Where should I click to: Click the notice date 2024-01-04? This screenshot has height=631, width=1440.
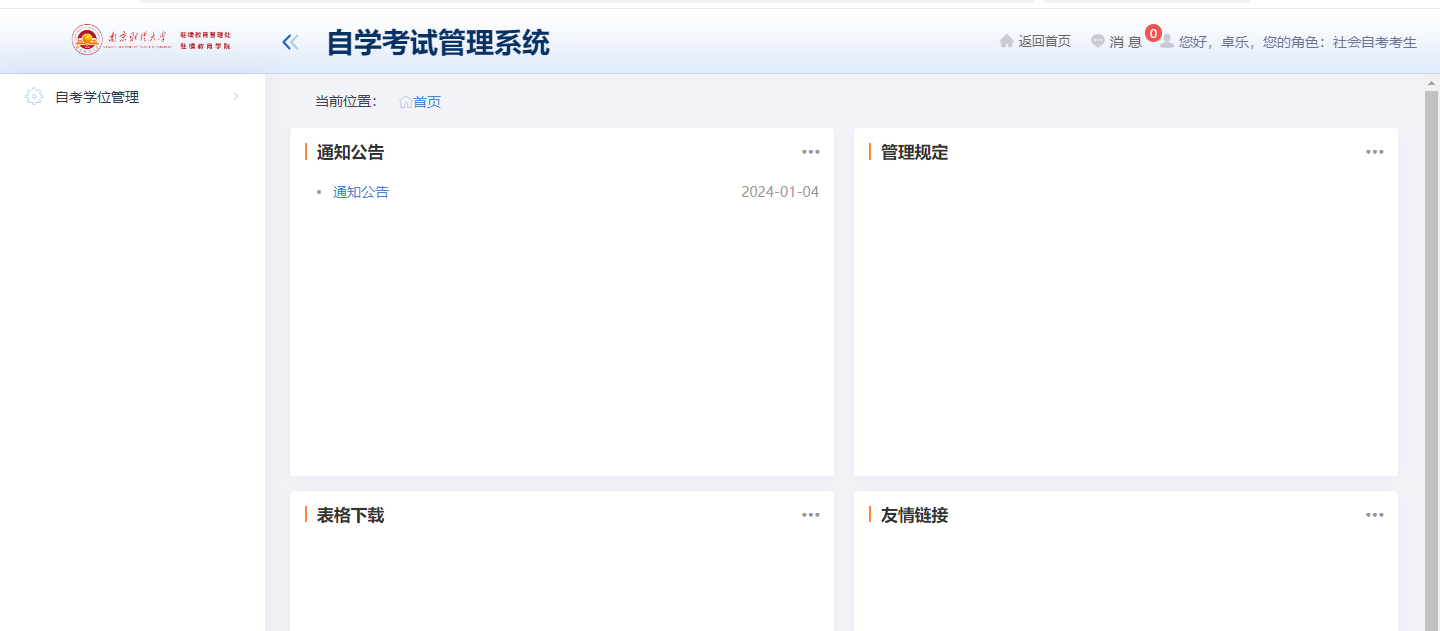pos(780,191)
